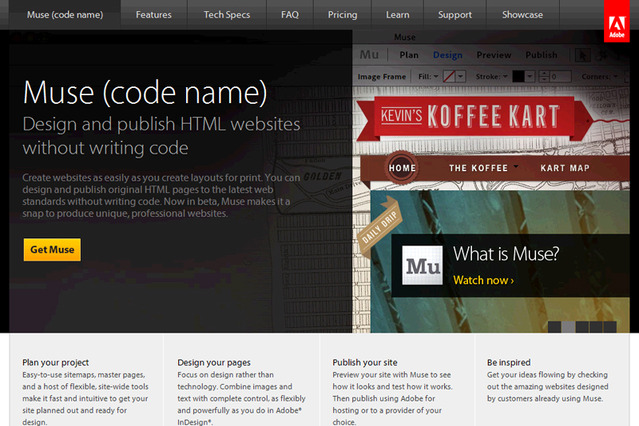Click HOME in Koffee Kart menu
The width and height of the screenshot is (639, 426).
(402, 168)
